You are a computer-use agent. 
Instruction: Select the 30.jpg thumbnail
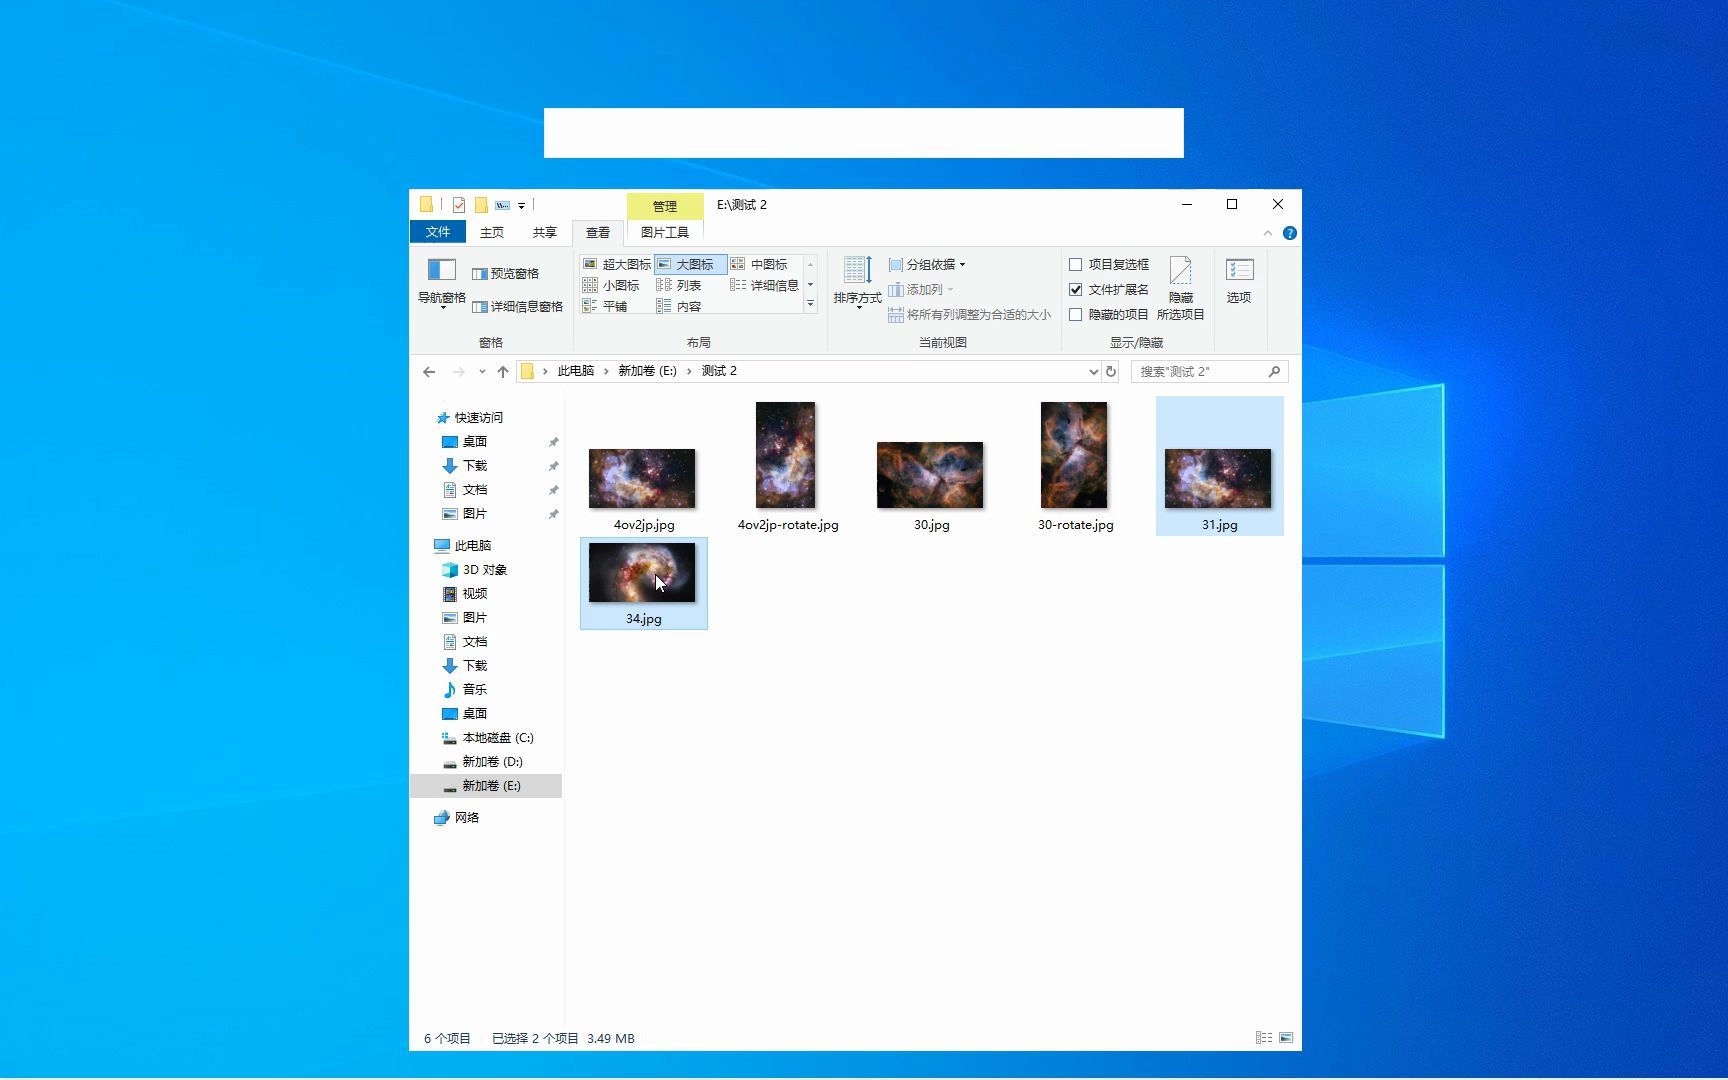click(x=930, y=475)
